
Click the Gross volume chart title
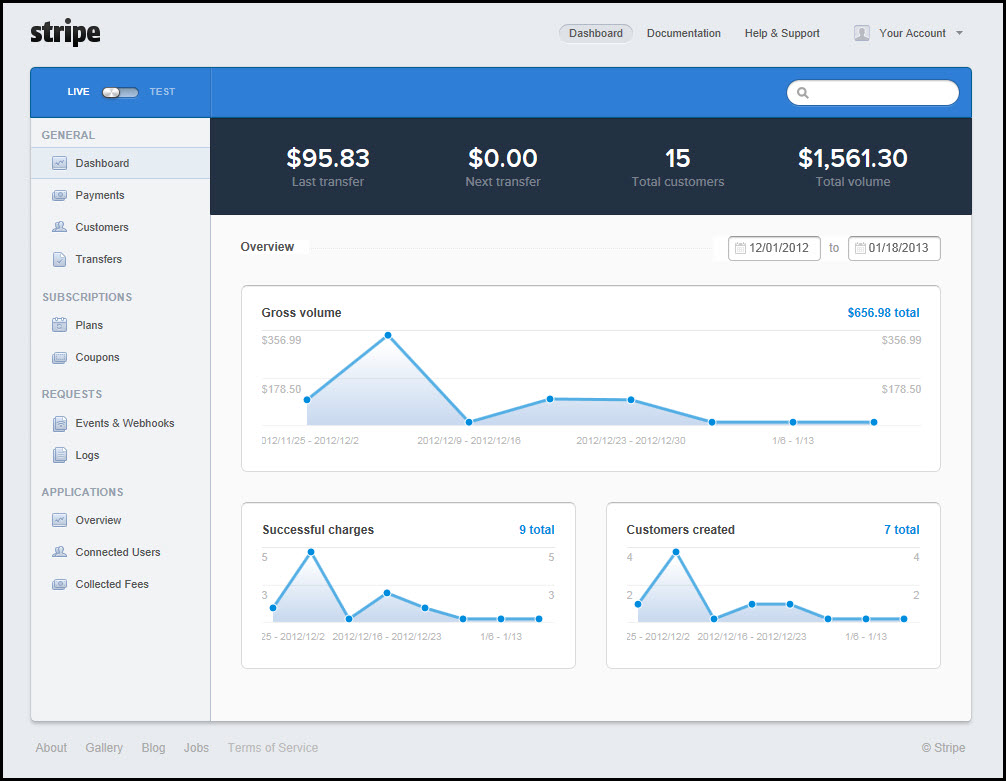301,313
